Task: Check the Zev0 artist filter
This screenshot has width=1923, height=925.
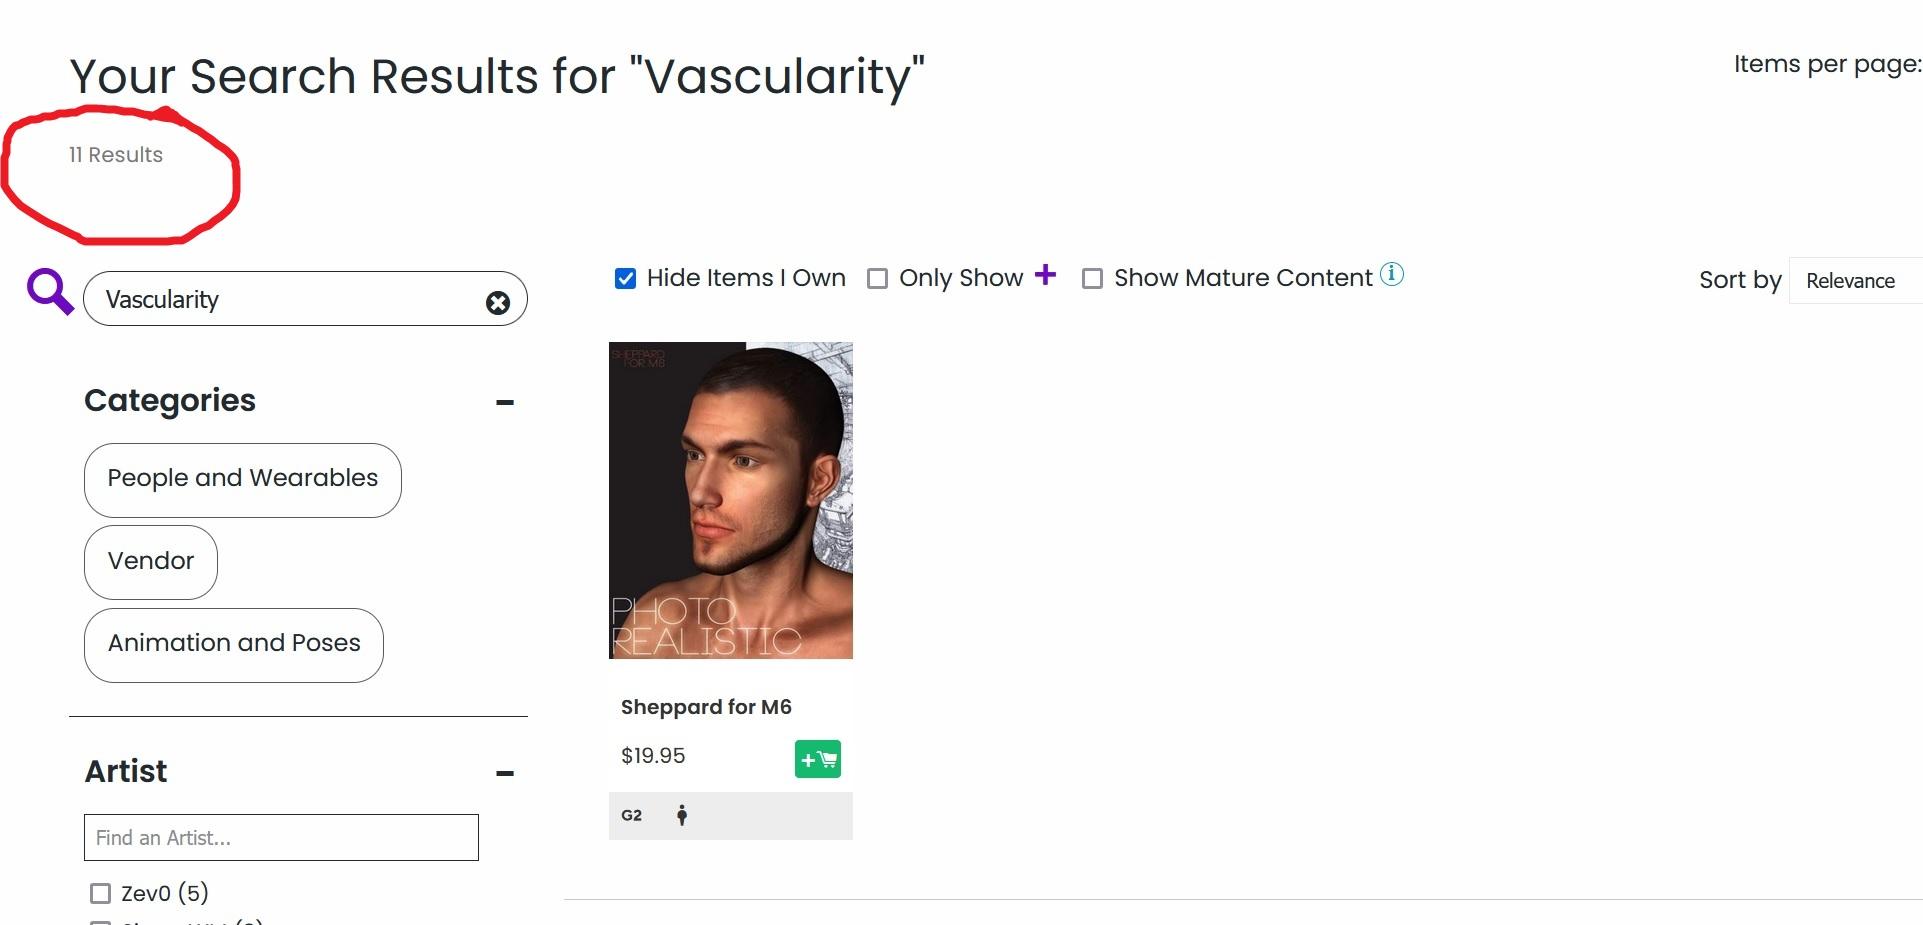Action: [x=100, y=893]
